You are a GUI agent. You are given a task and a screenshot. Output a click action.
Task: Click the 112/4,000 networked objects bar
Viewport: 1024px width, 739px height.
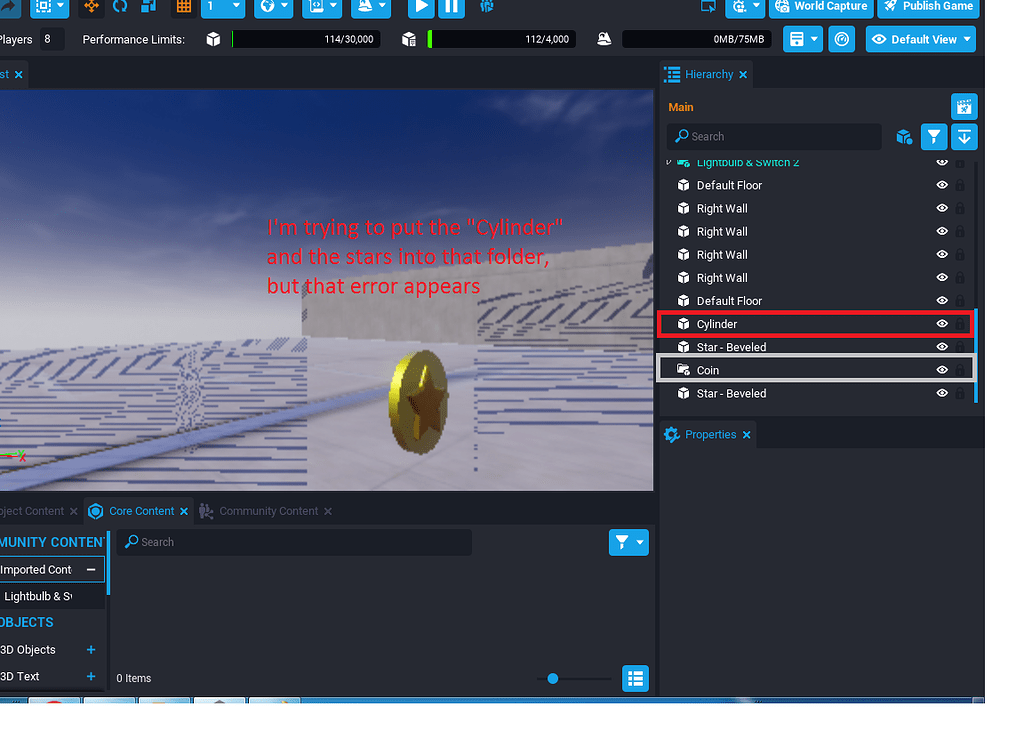[501, 39]
